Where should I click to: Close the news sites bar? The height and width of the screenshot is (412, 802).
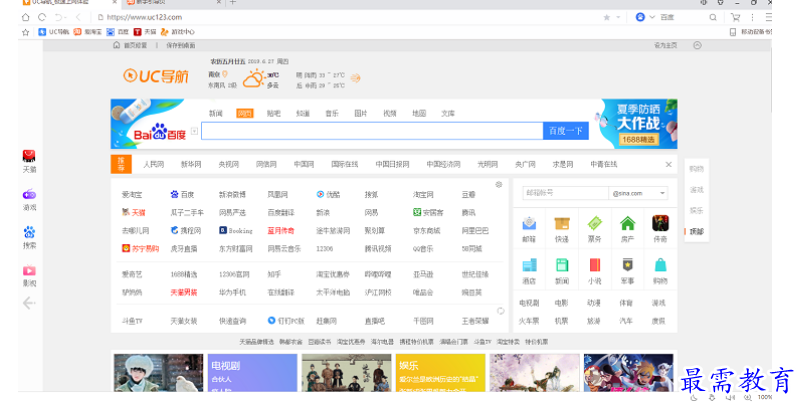click(x=669, y=165)
